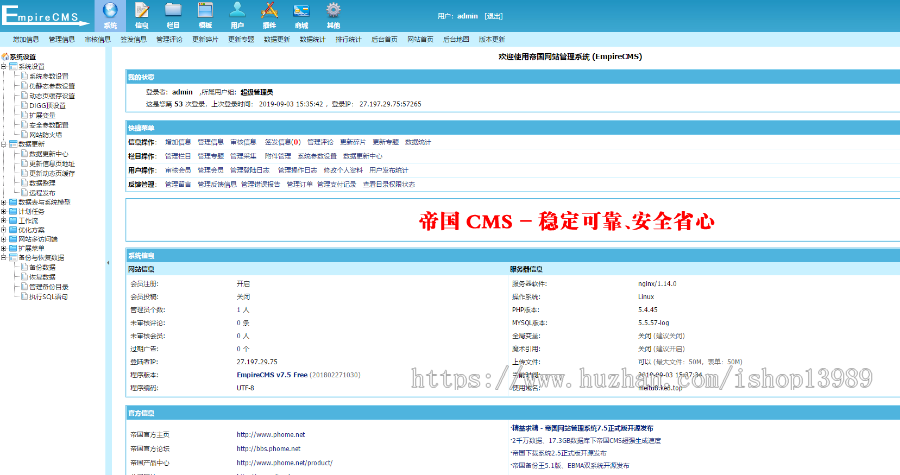Click page icon of 远程发布 tree item
The height and width of the screenshot is (475, 900).
click(x=24, y=192)
